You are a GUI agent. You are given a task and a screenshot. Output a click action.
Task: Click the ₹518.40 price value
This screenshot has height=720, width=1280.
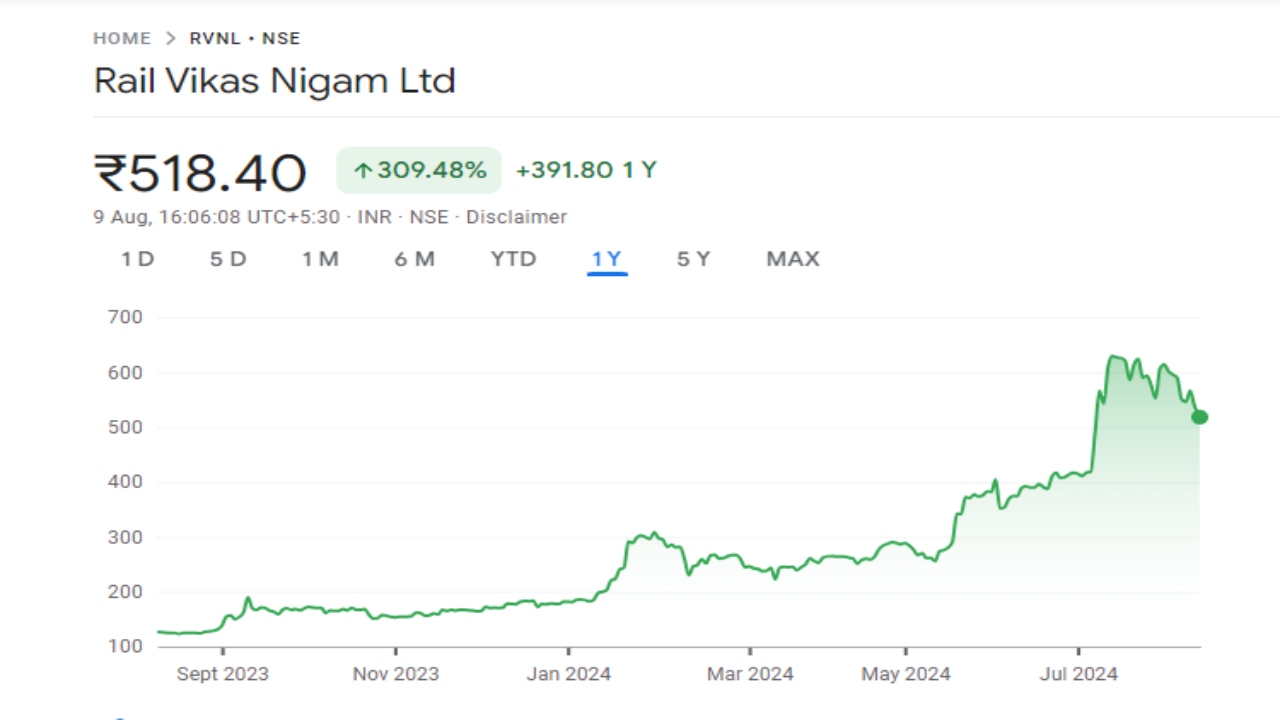point(200,173)
